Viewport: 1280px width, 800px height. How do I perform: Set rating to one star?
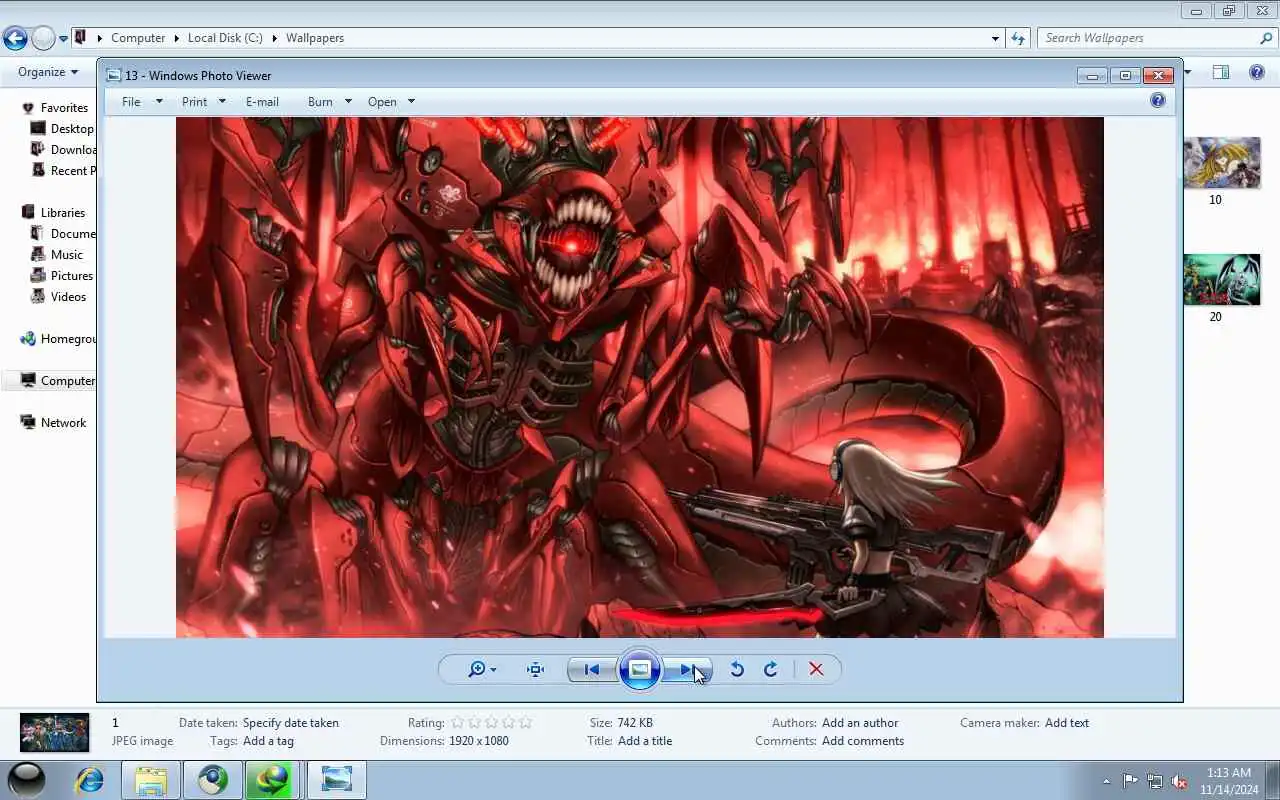457,722
